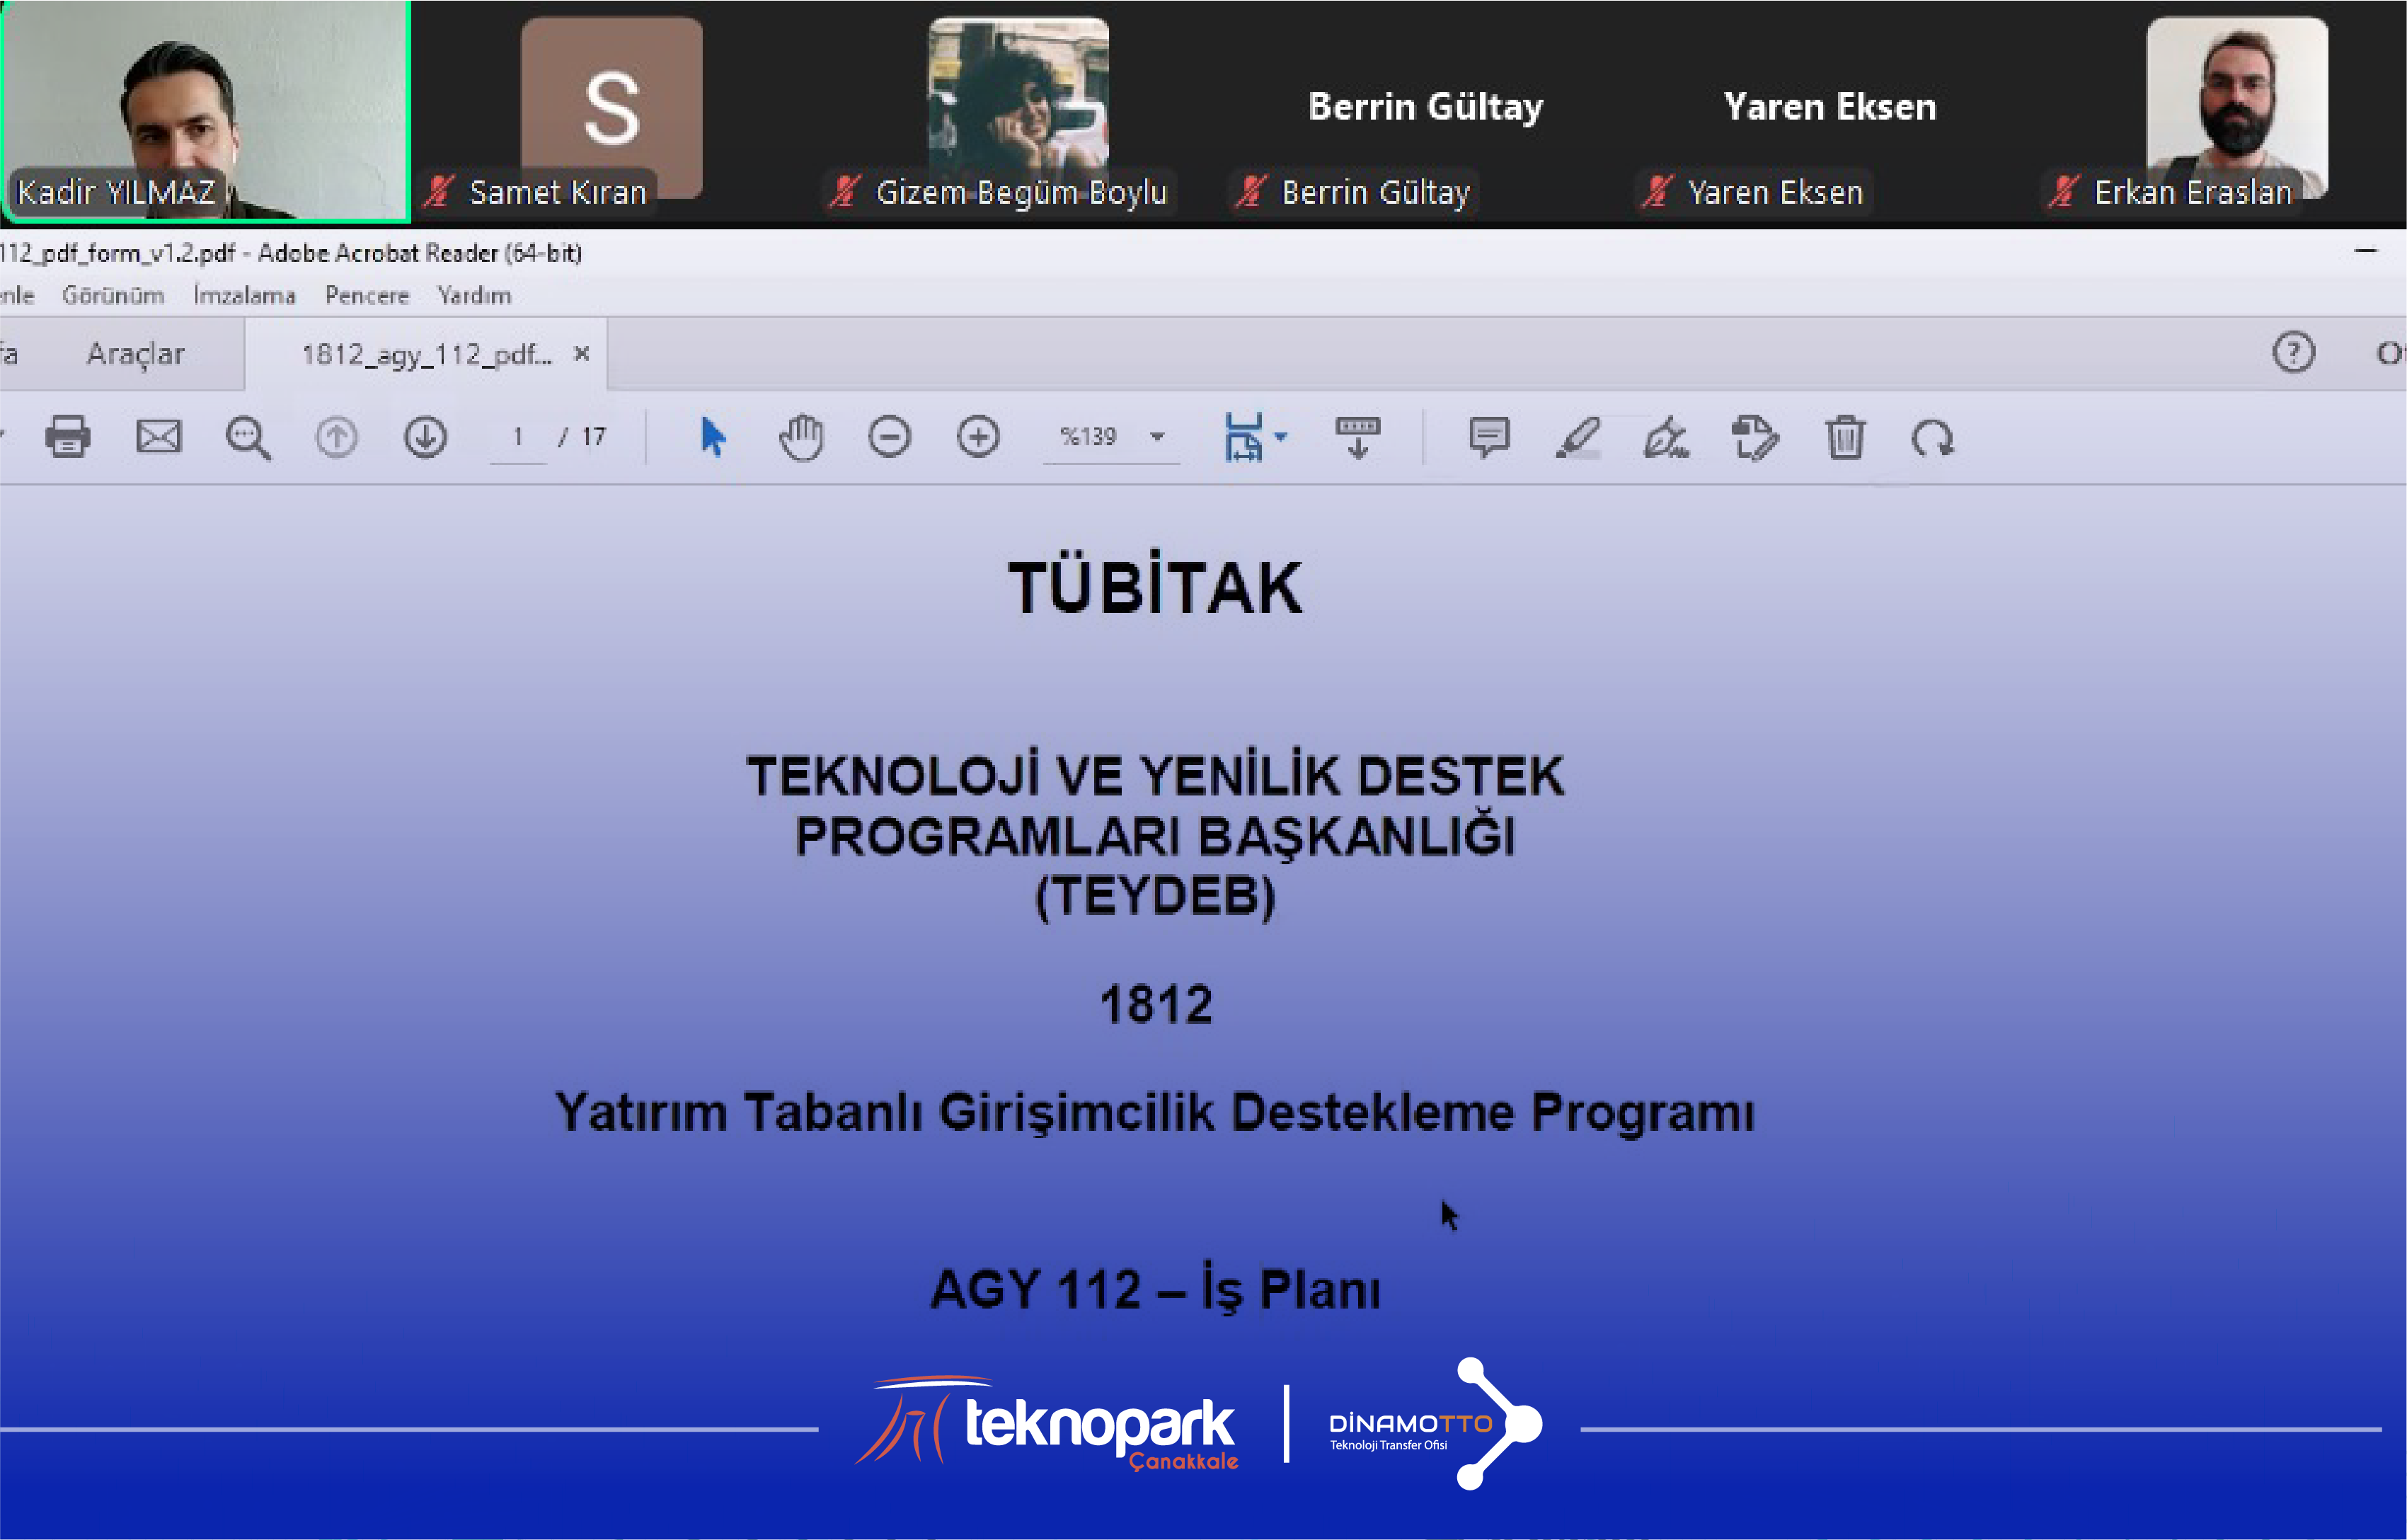Click Berrin Gültay's muted microphone icon
The width and height of the screenshot is (2407, 1540).
[1251, 191]
